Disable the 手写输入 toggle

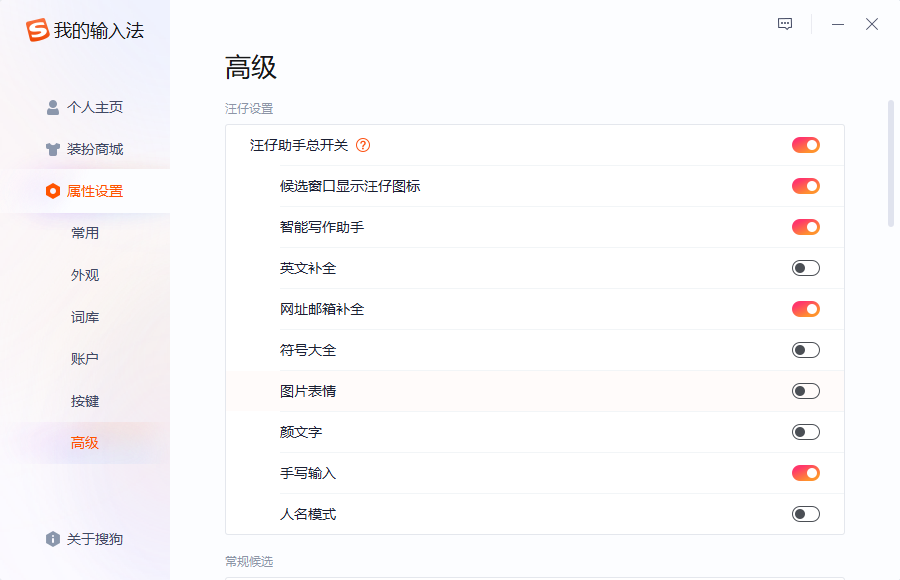pyautogui.click(x=806, y=473)
